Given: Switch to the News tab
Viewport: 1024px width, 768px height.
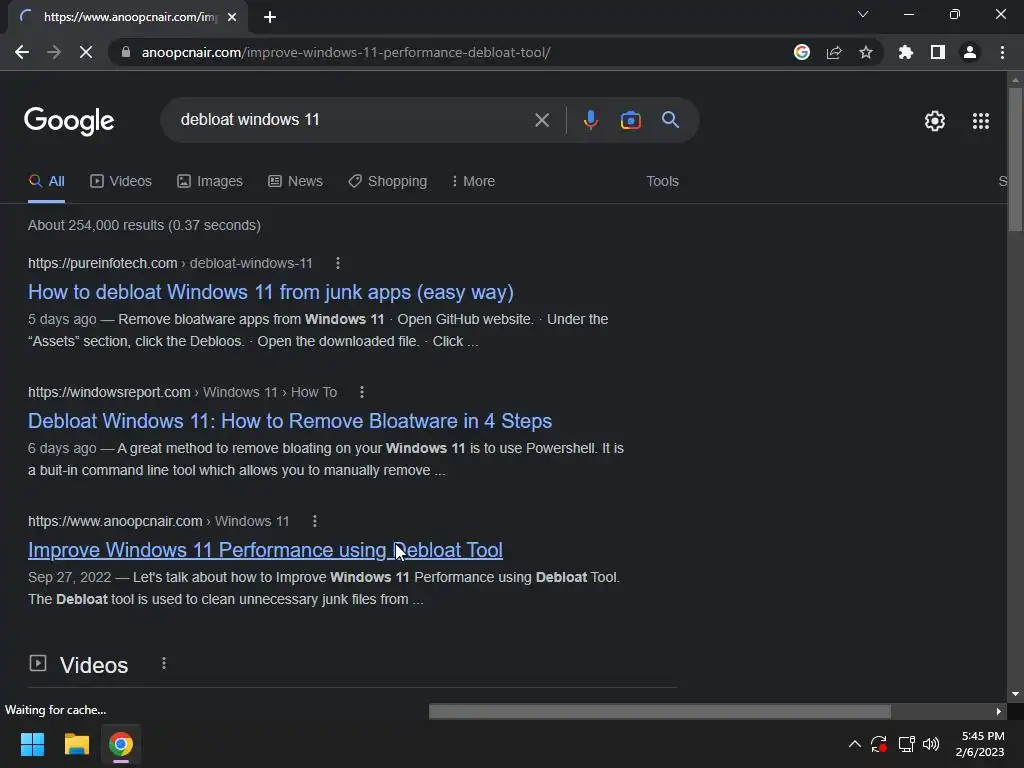Looking at the screenshot, I should (295, 182).
